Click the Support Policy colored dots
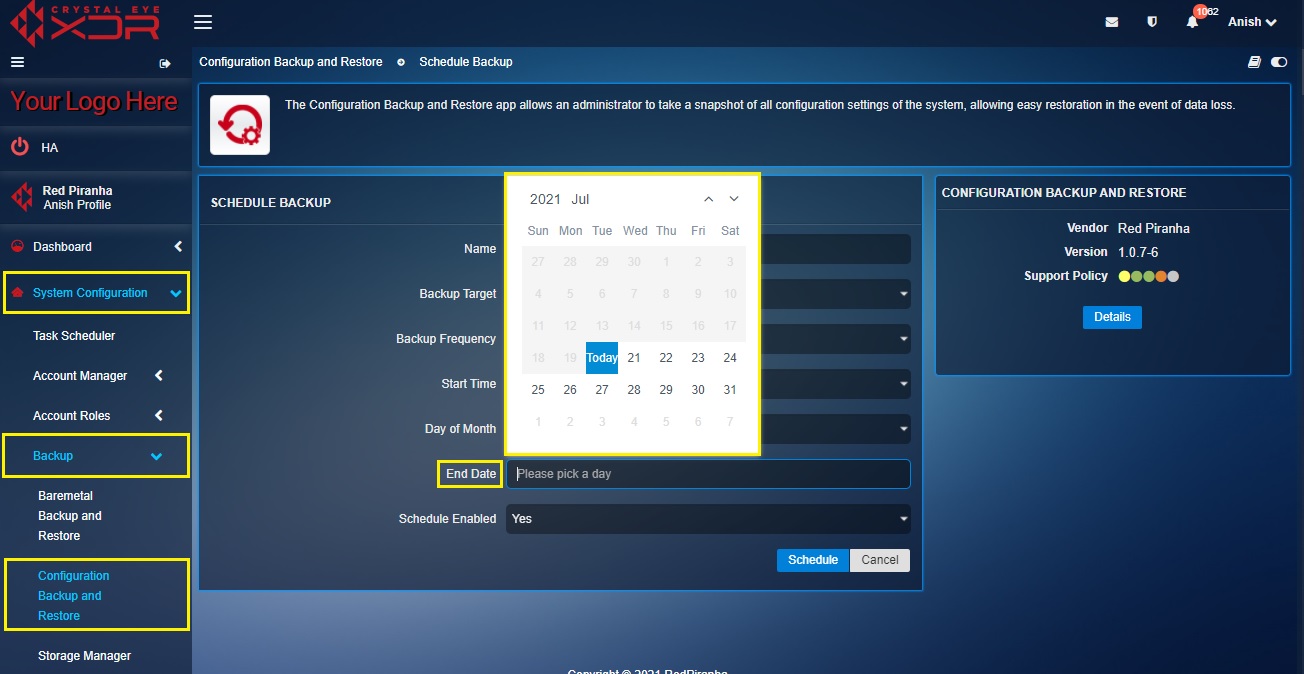This screenshot has height=674, width=1304. [1149, 276]
